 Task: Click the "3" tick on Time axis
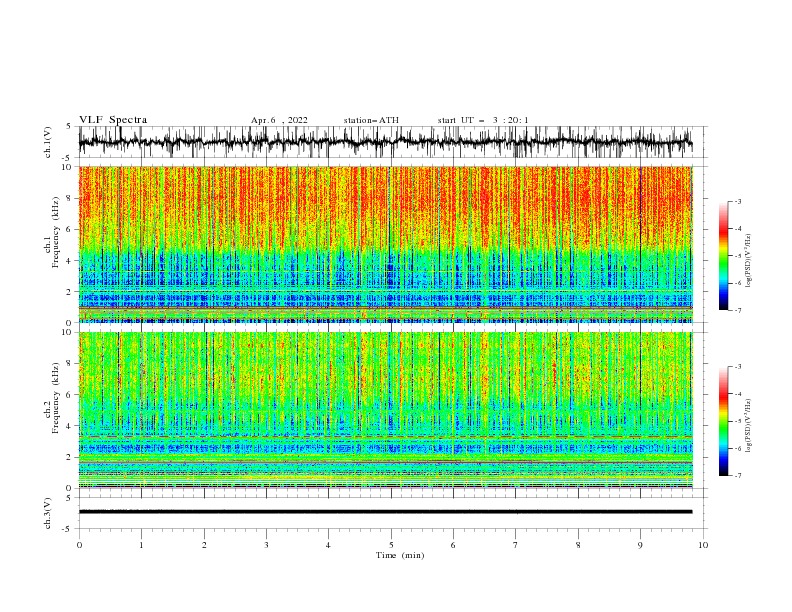[x=266, y=545]
